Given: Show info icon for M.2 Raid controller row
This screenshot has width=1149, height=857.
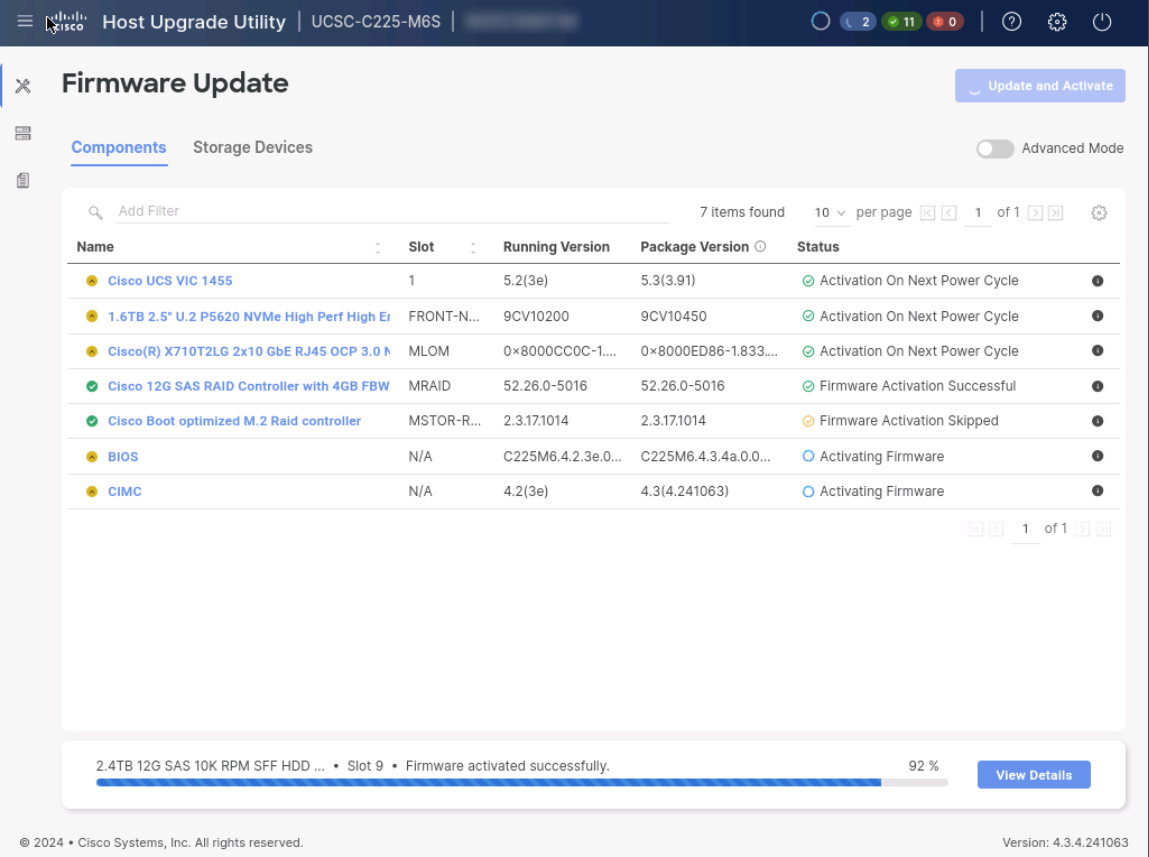Looking at the screenshot, I should (1097, 420).
